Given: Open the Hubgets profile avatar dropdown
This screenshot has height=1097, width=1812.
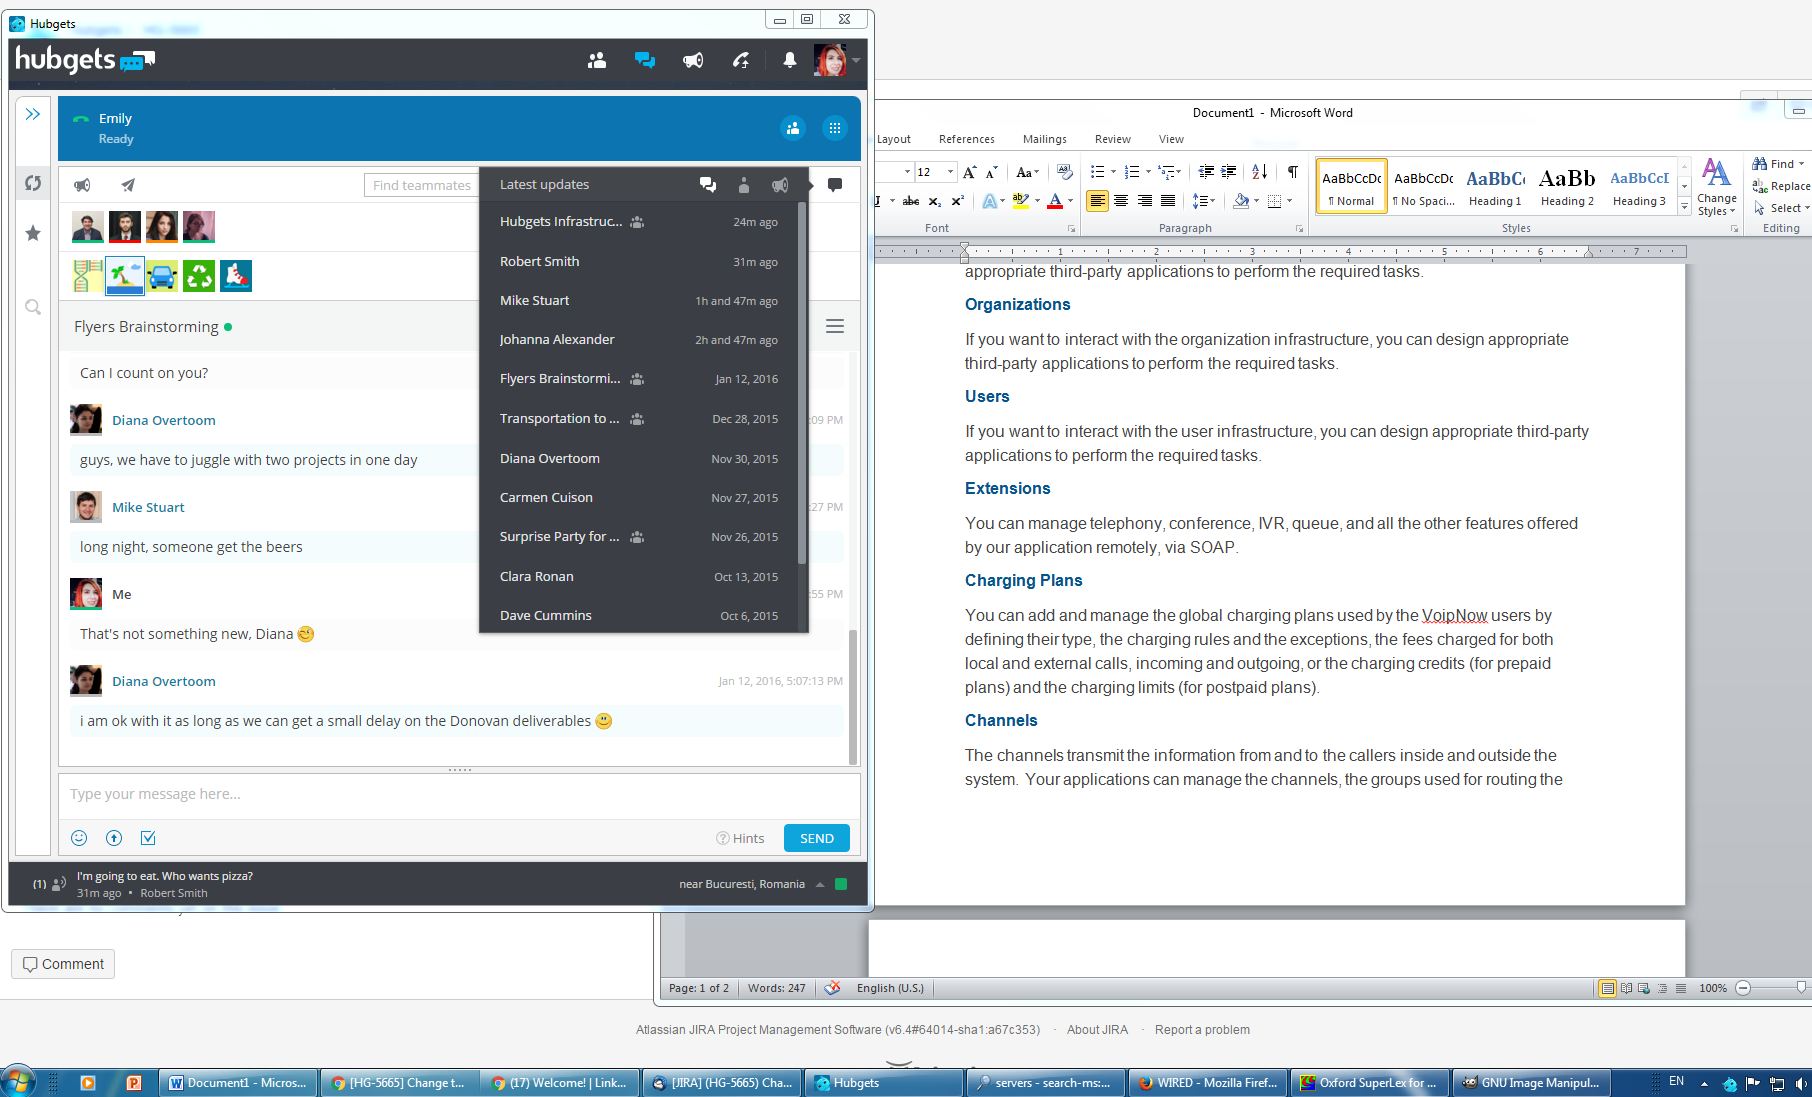Looking at the screenshot, I should pyautogui.click(x=836, y=60).
